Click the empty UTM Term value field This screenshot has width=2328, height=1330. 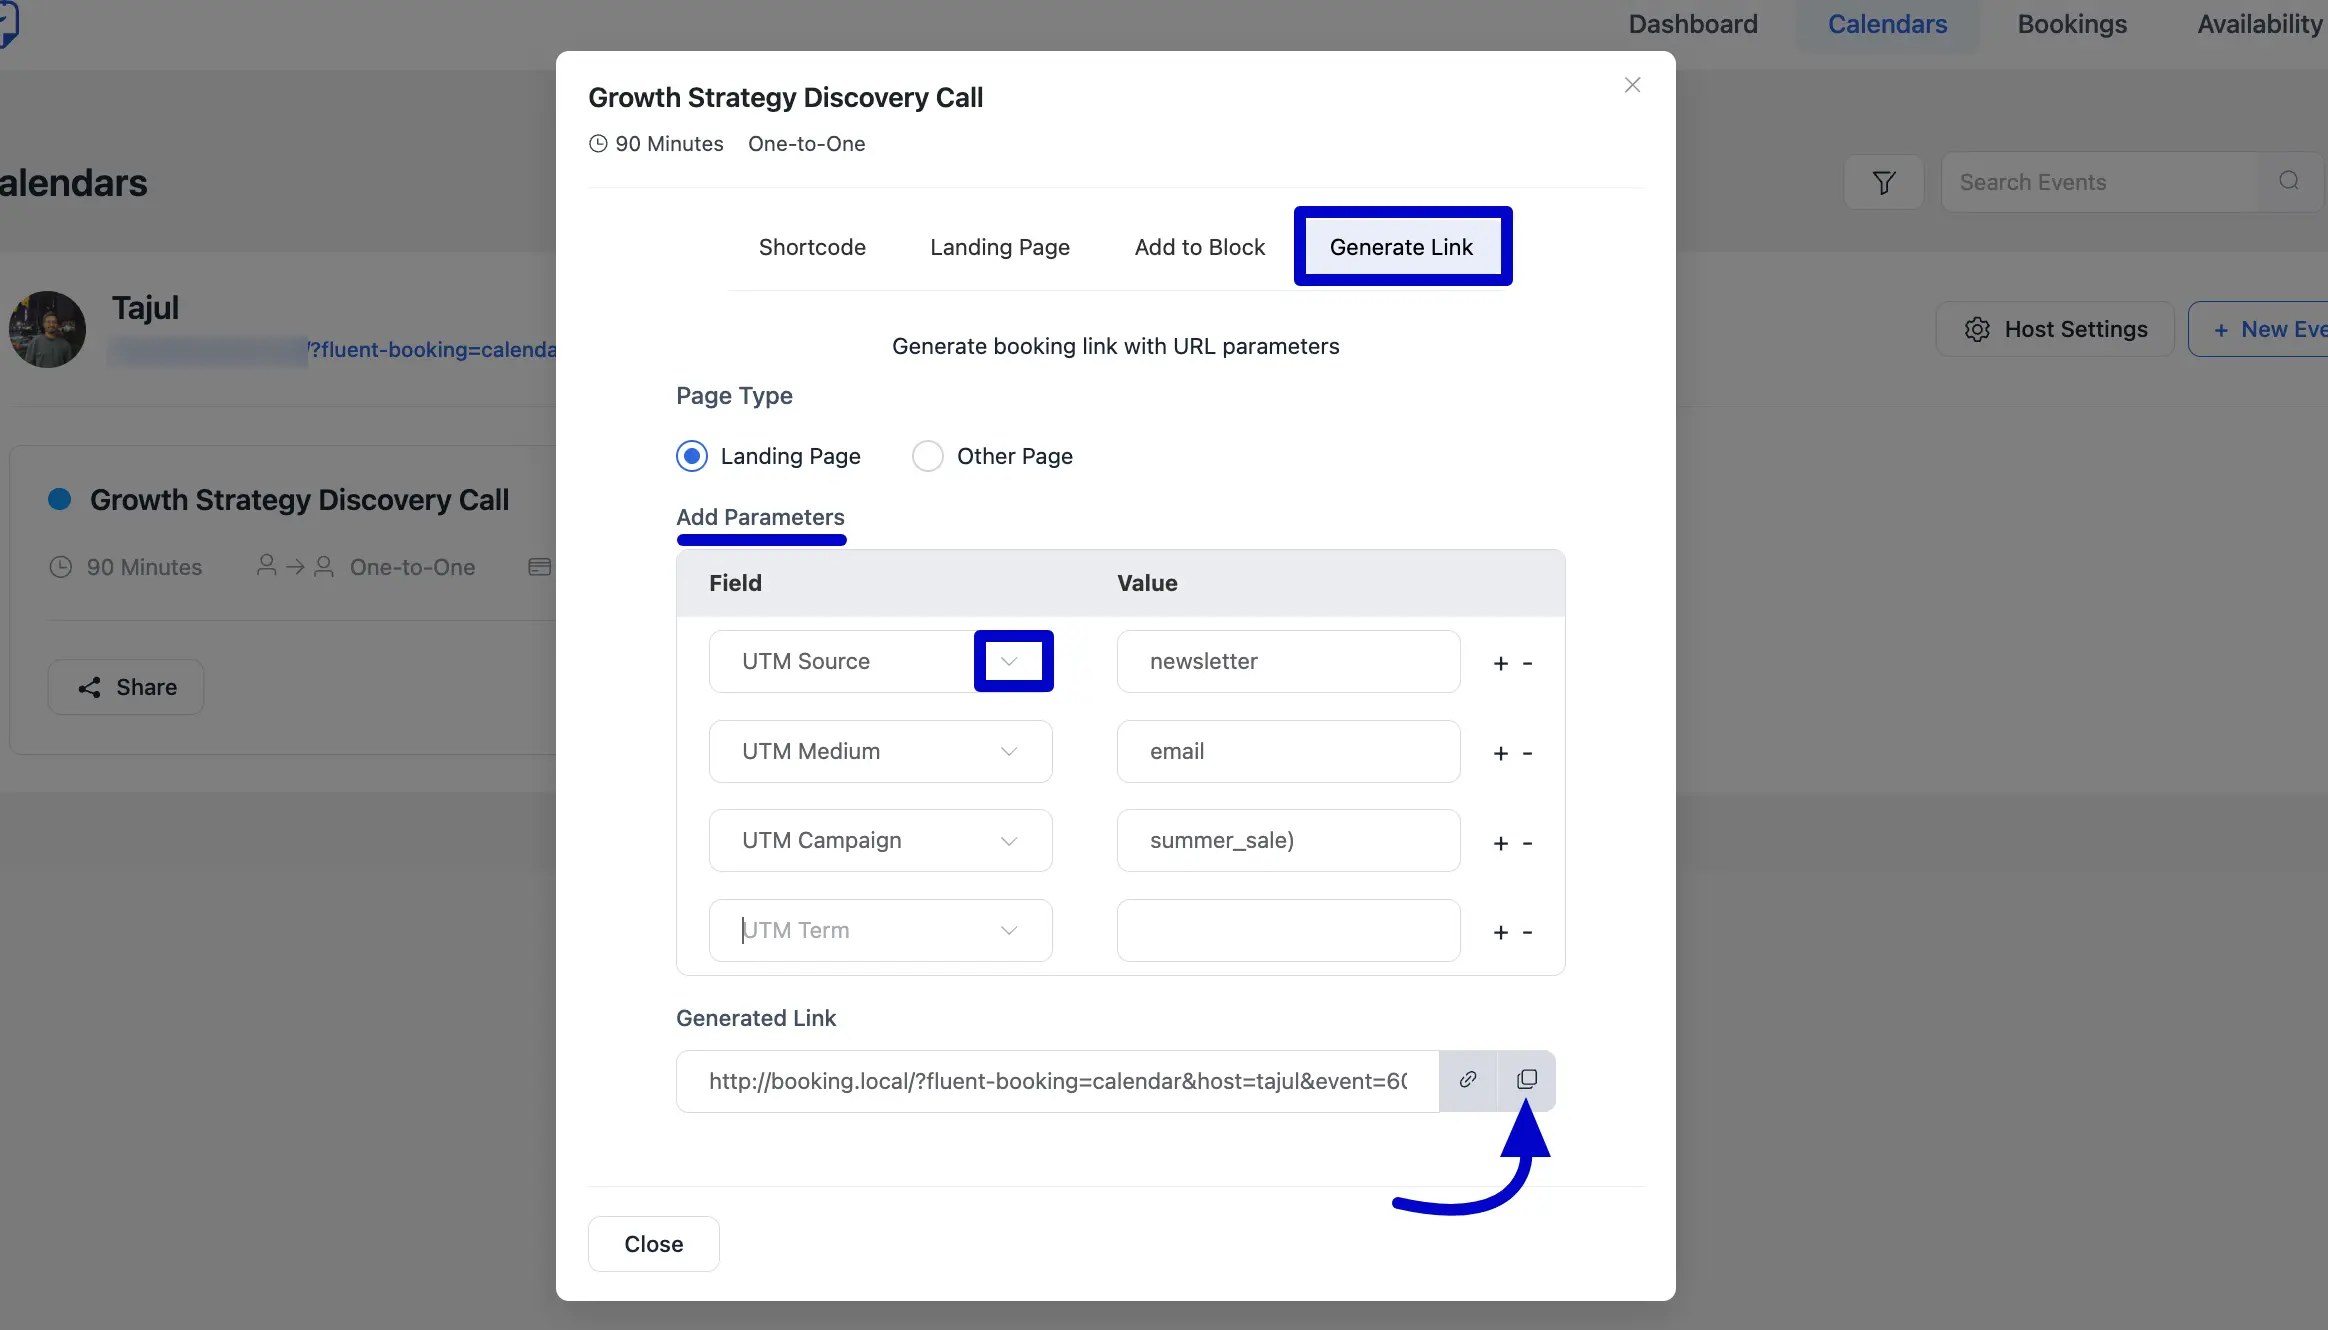point(1288,930)
